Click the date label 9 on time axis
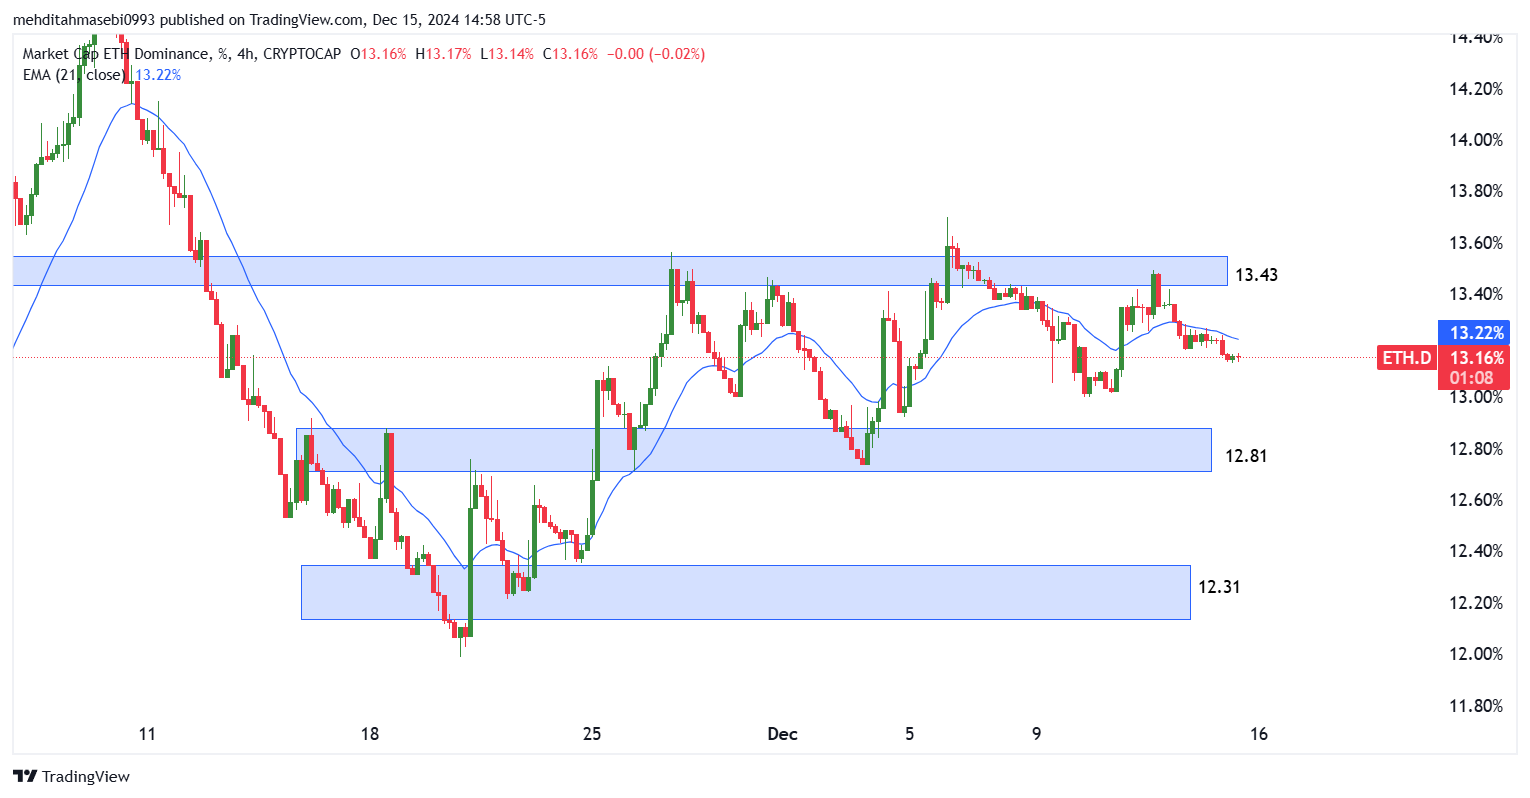 click(x=1037, y=734)
